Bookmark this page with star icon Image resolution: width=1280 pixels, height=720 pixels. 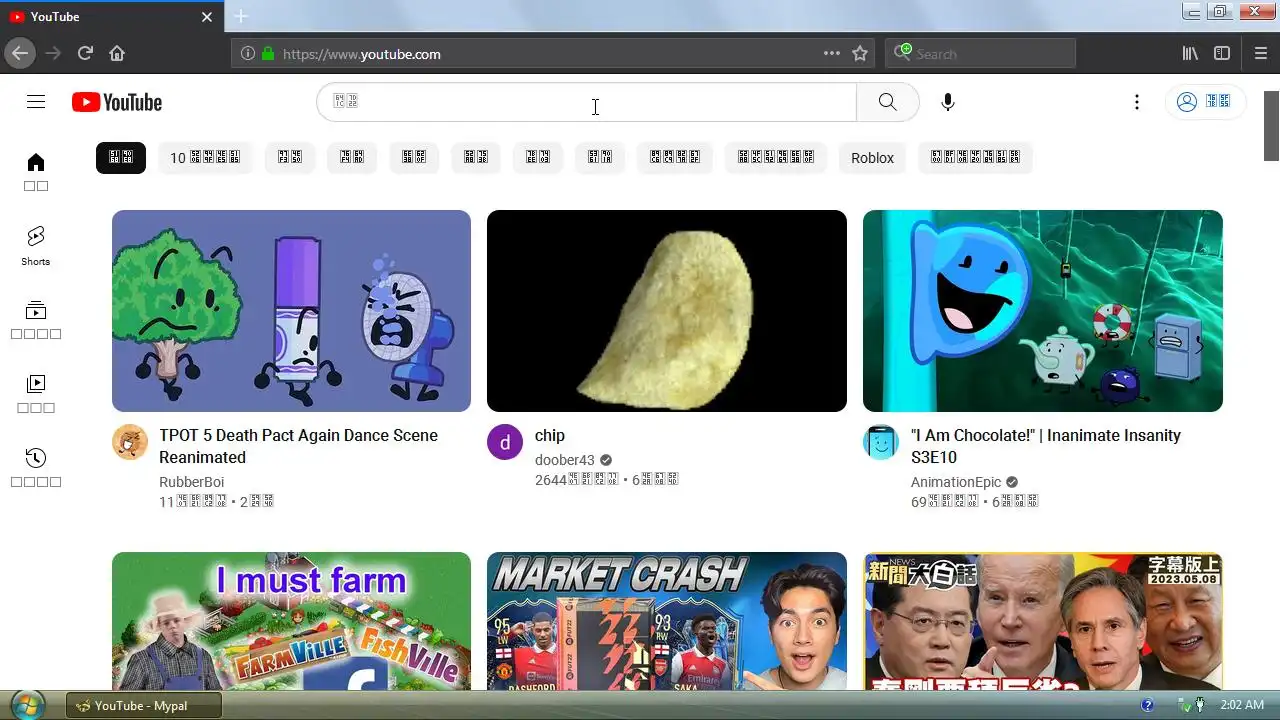860,54
